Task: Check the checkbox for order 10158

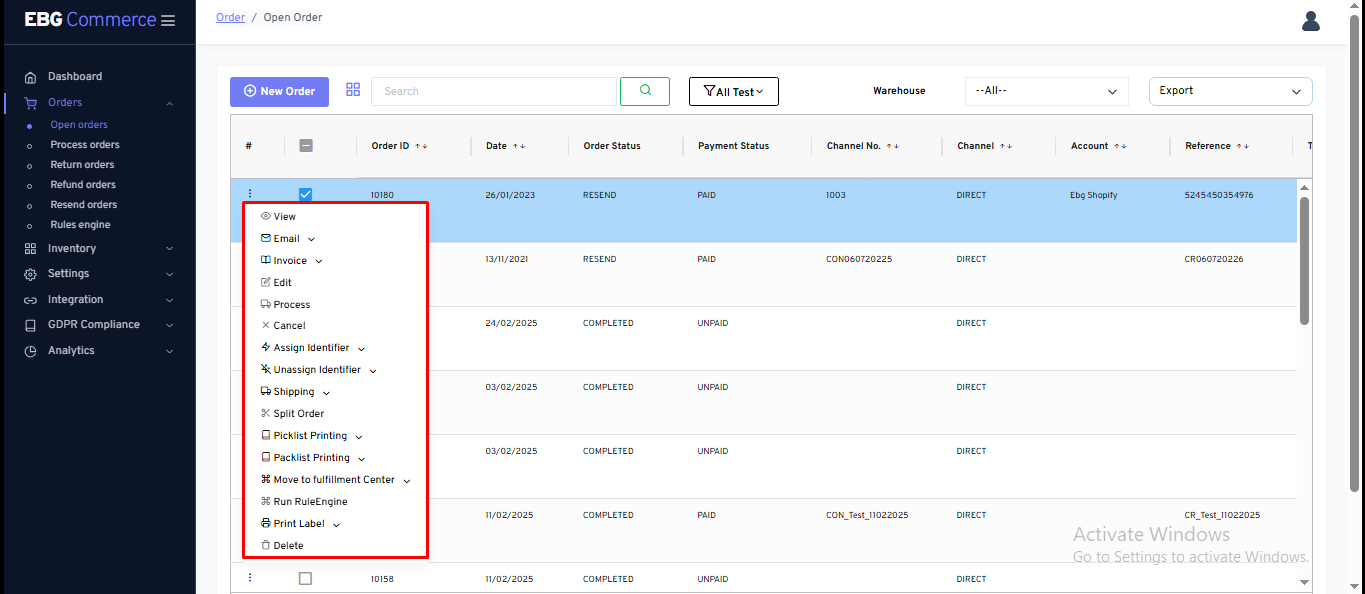Action: (306, 578)
